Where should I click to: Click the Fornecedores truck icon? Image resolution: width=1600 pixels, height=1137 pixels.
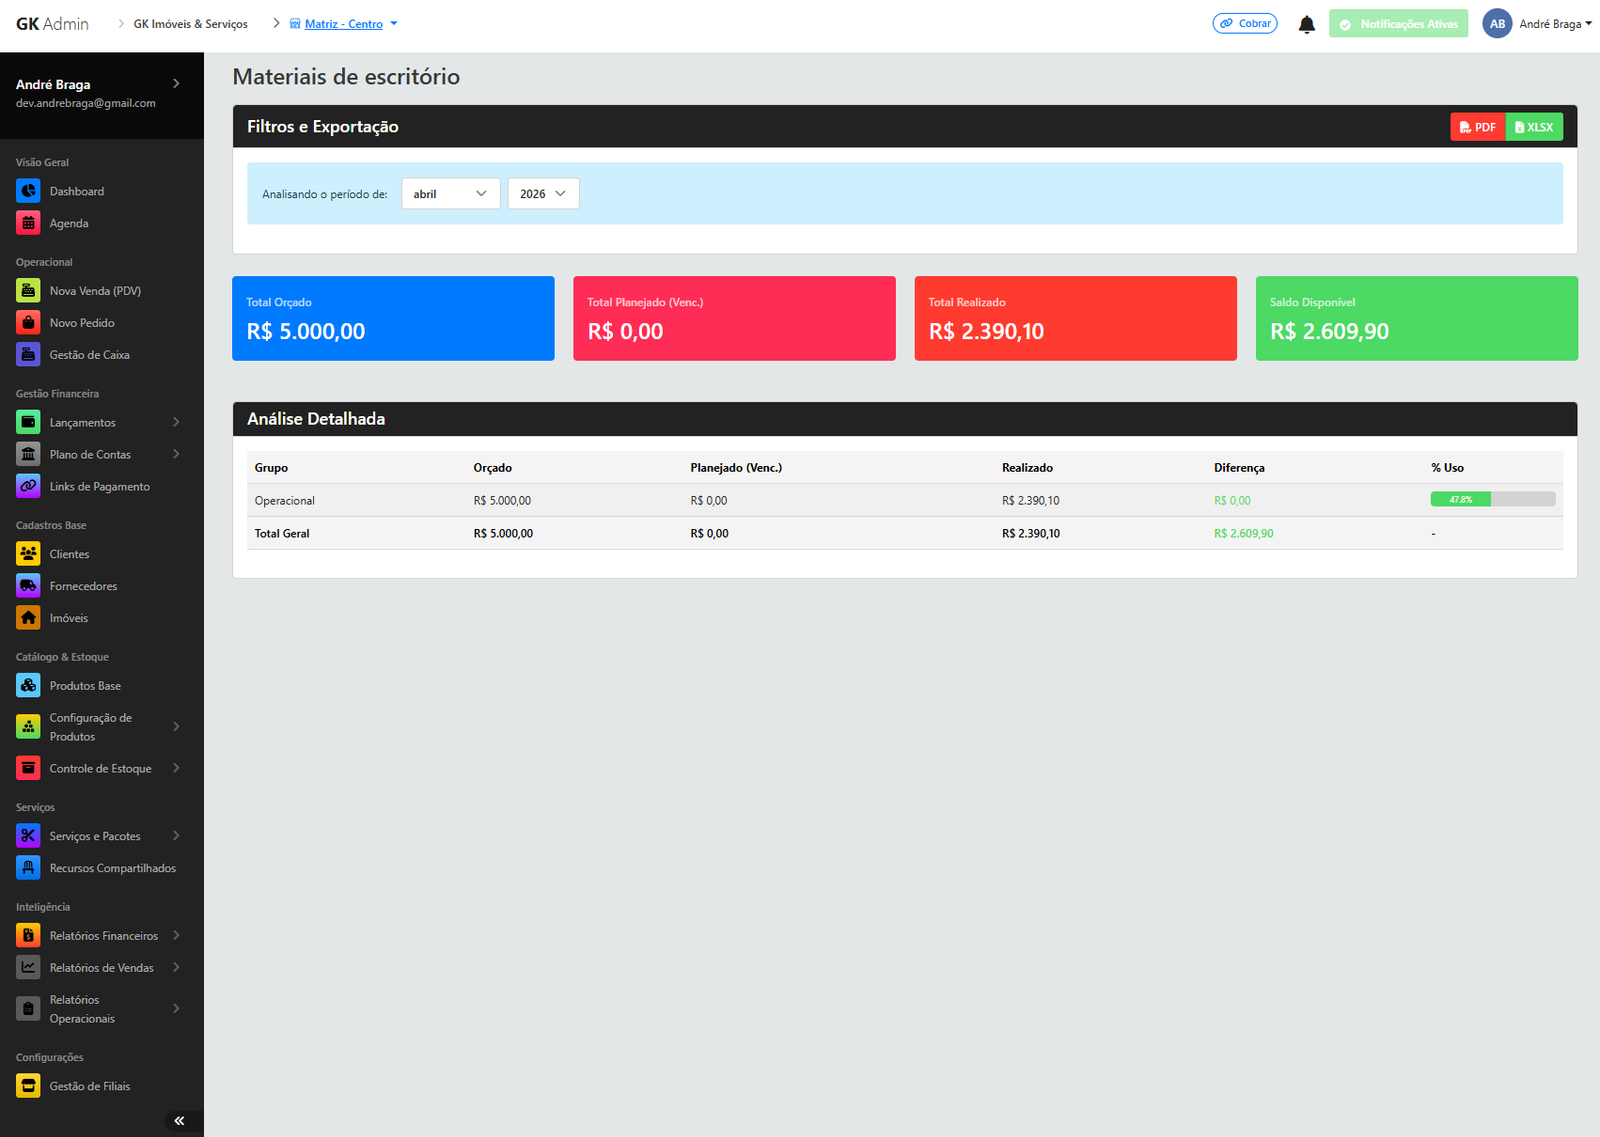pos(28,586)
